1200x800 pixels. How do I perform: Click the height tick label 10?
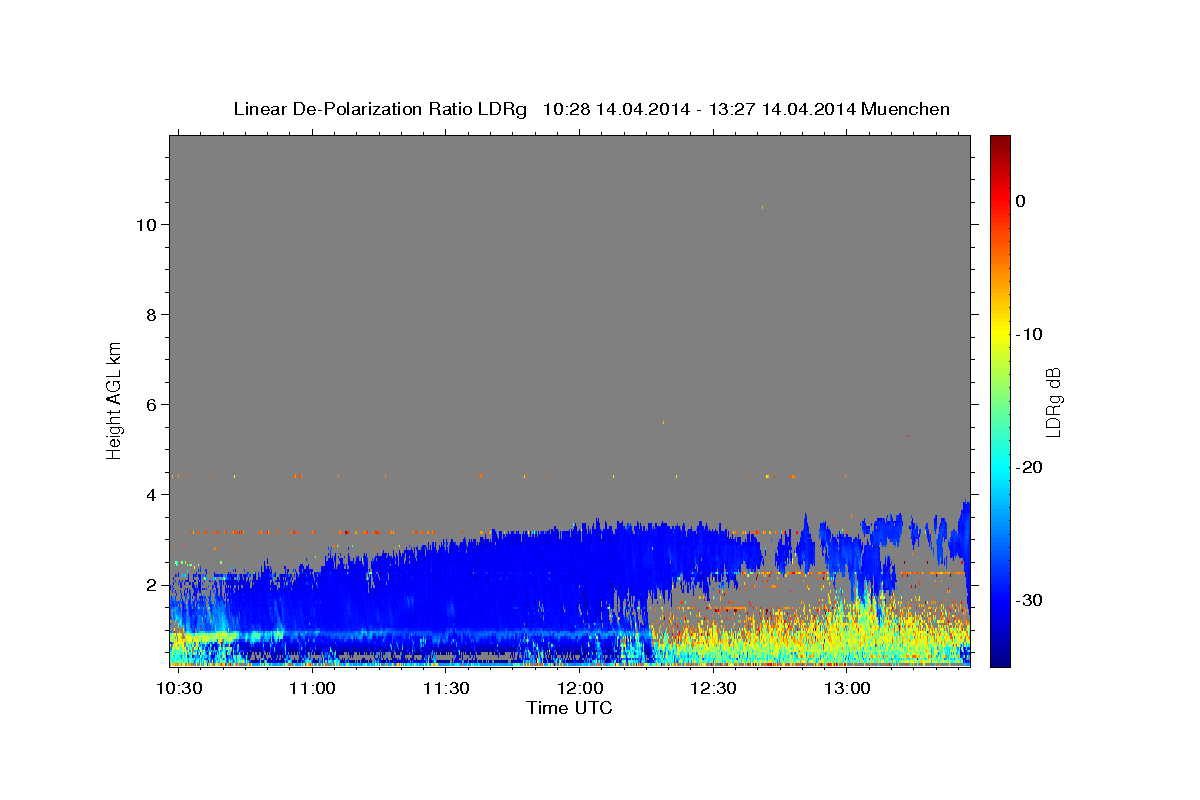click(x=147, y=225)
